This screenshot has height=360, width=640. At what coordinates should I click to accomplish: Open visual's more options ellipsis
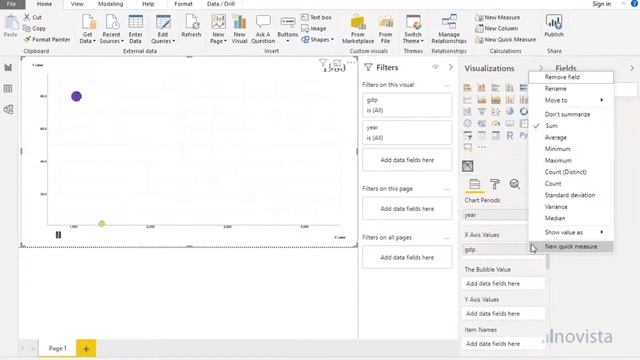click(x=351, y=63)
